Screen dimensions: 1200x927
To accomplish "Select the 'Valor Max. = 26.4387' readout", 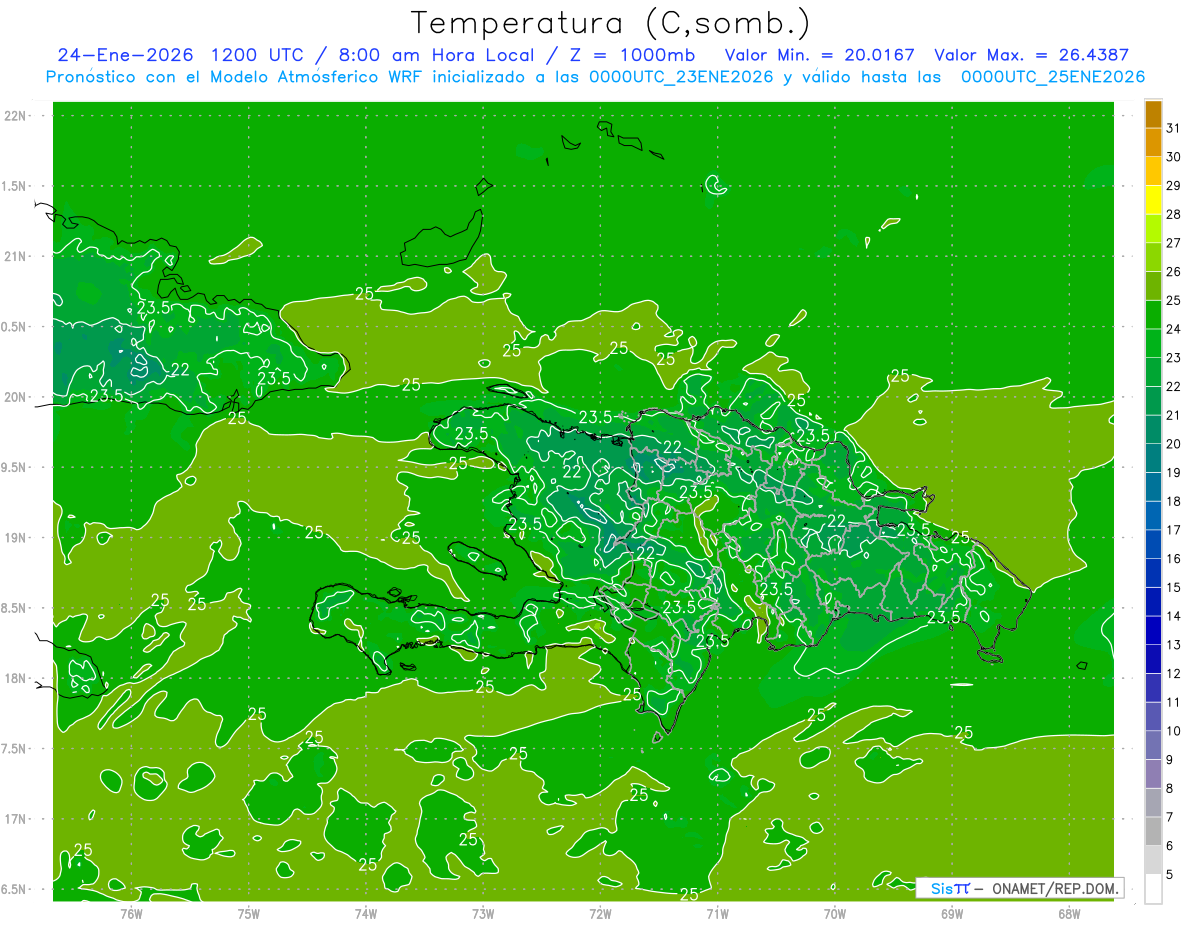I will pos(1031,55).
